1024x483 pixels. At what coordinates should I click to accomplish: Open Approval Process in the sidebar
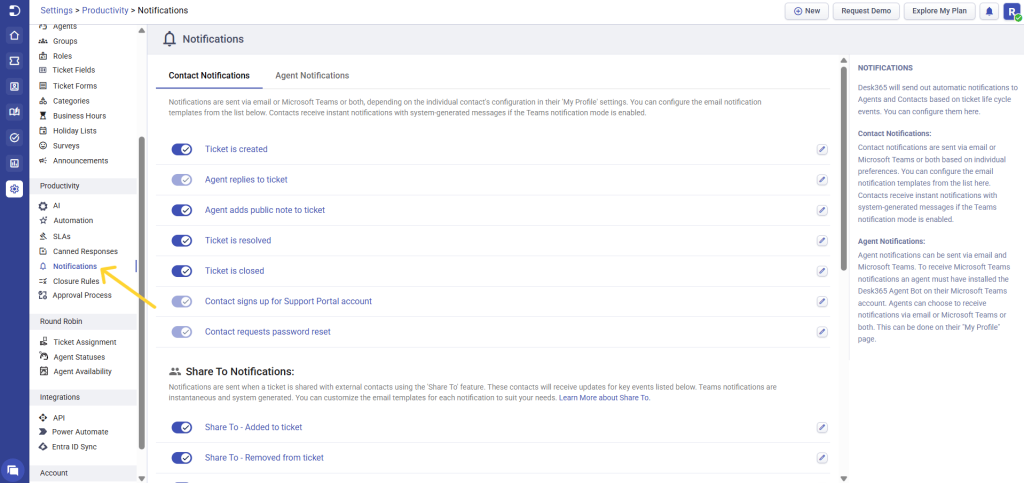tap(82, 295)
